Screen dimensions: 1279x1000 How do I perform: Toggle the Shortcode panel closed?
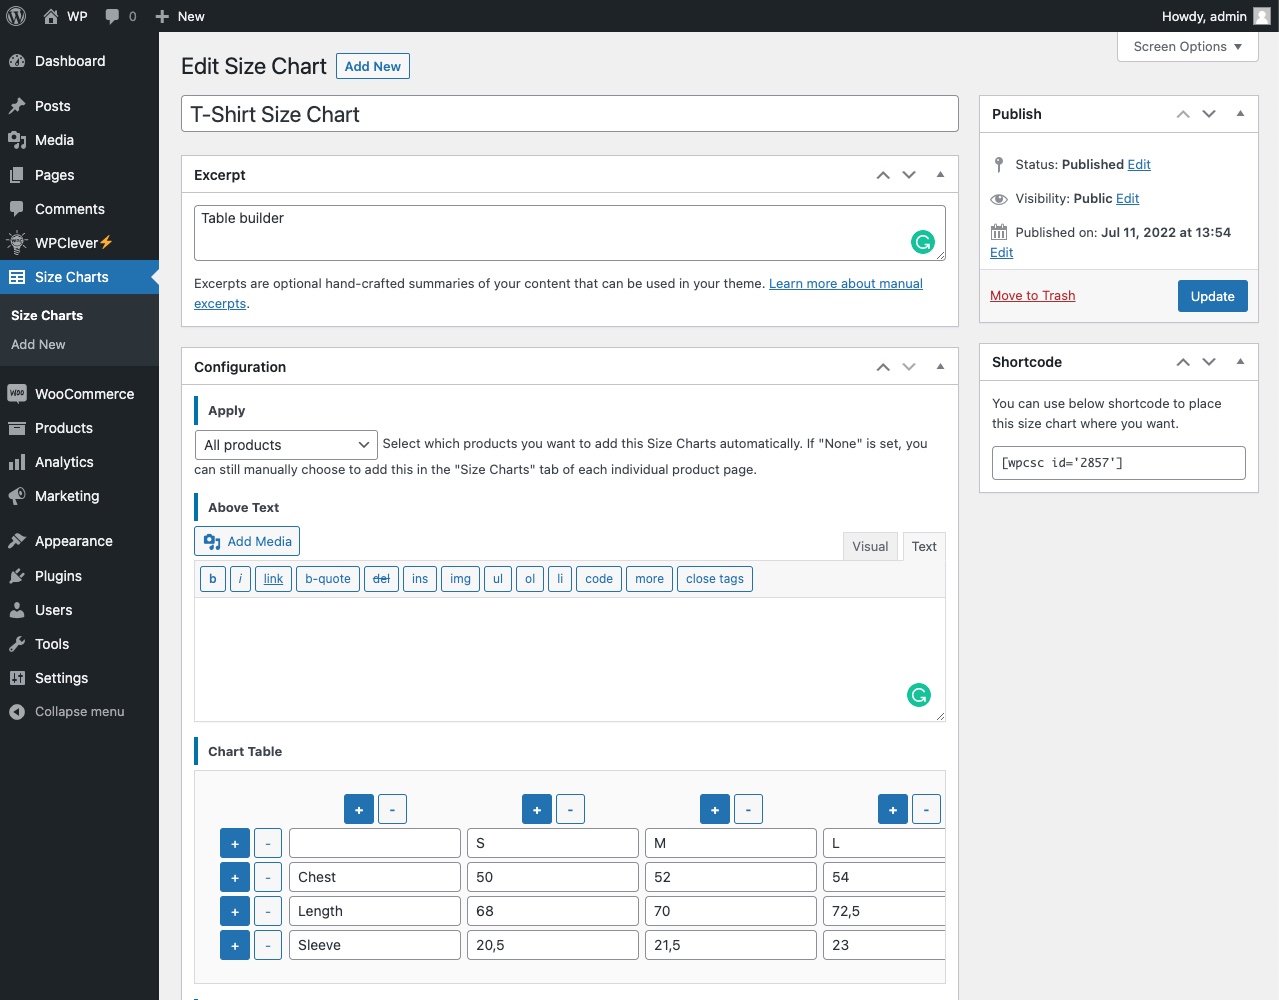tap(1240, 362)
